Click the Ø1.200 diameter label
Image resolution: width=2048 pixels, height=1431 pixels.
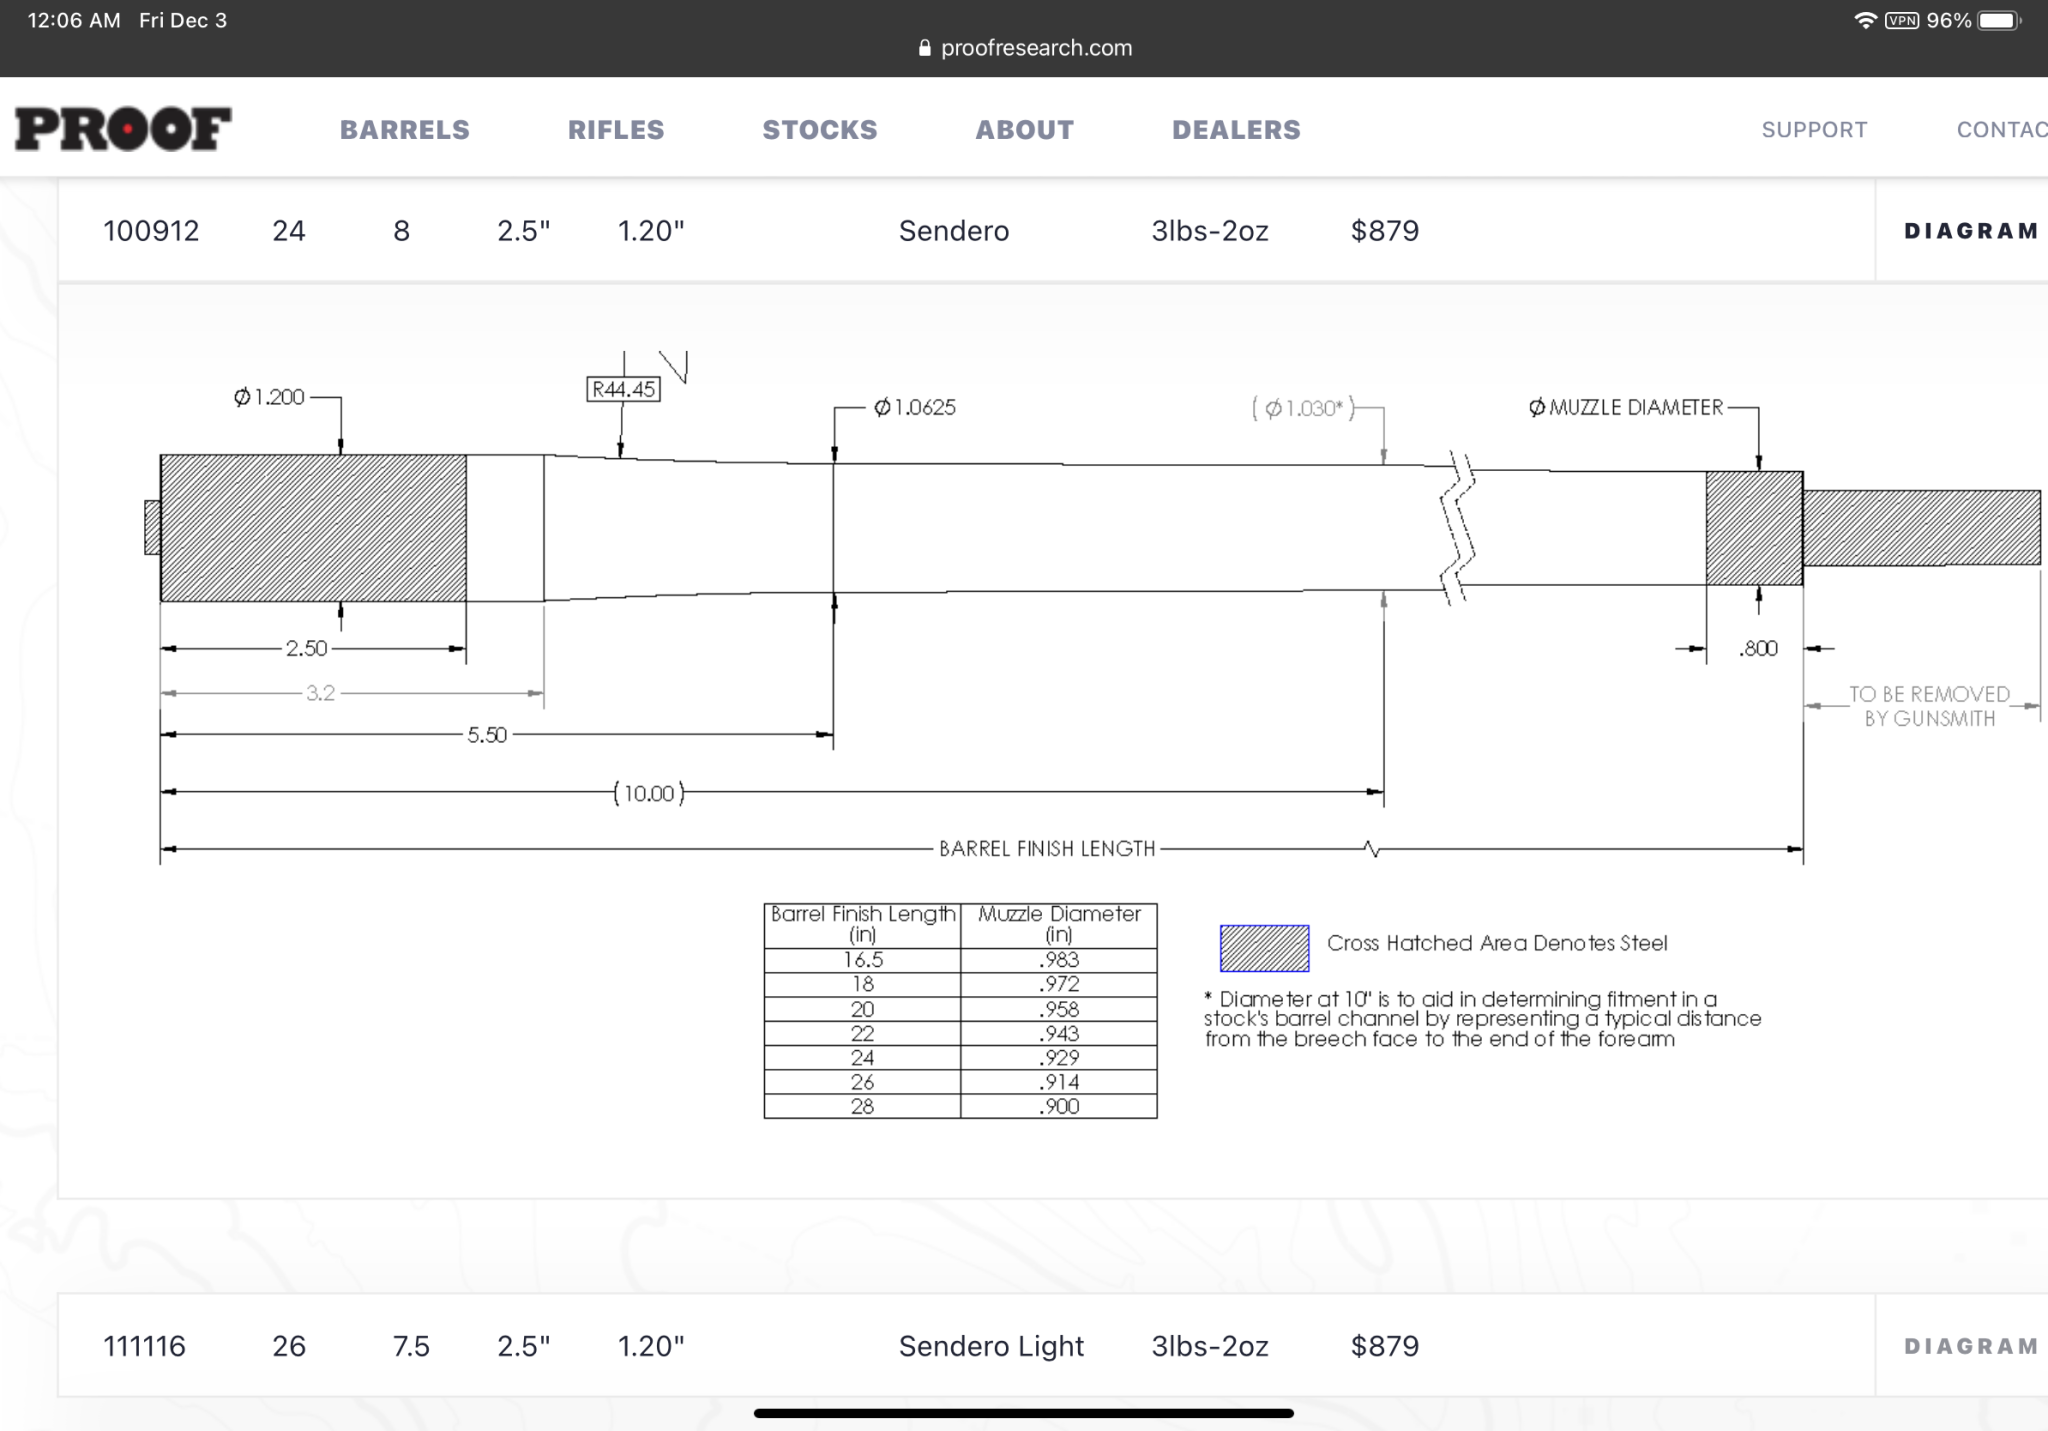click(x=269, y=397)
